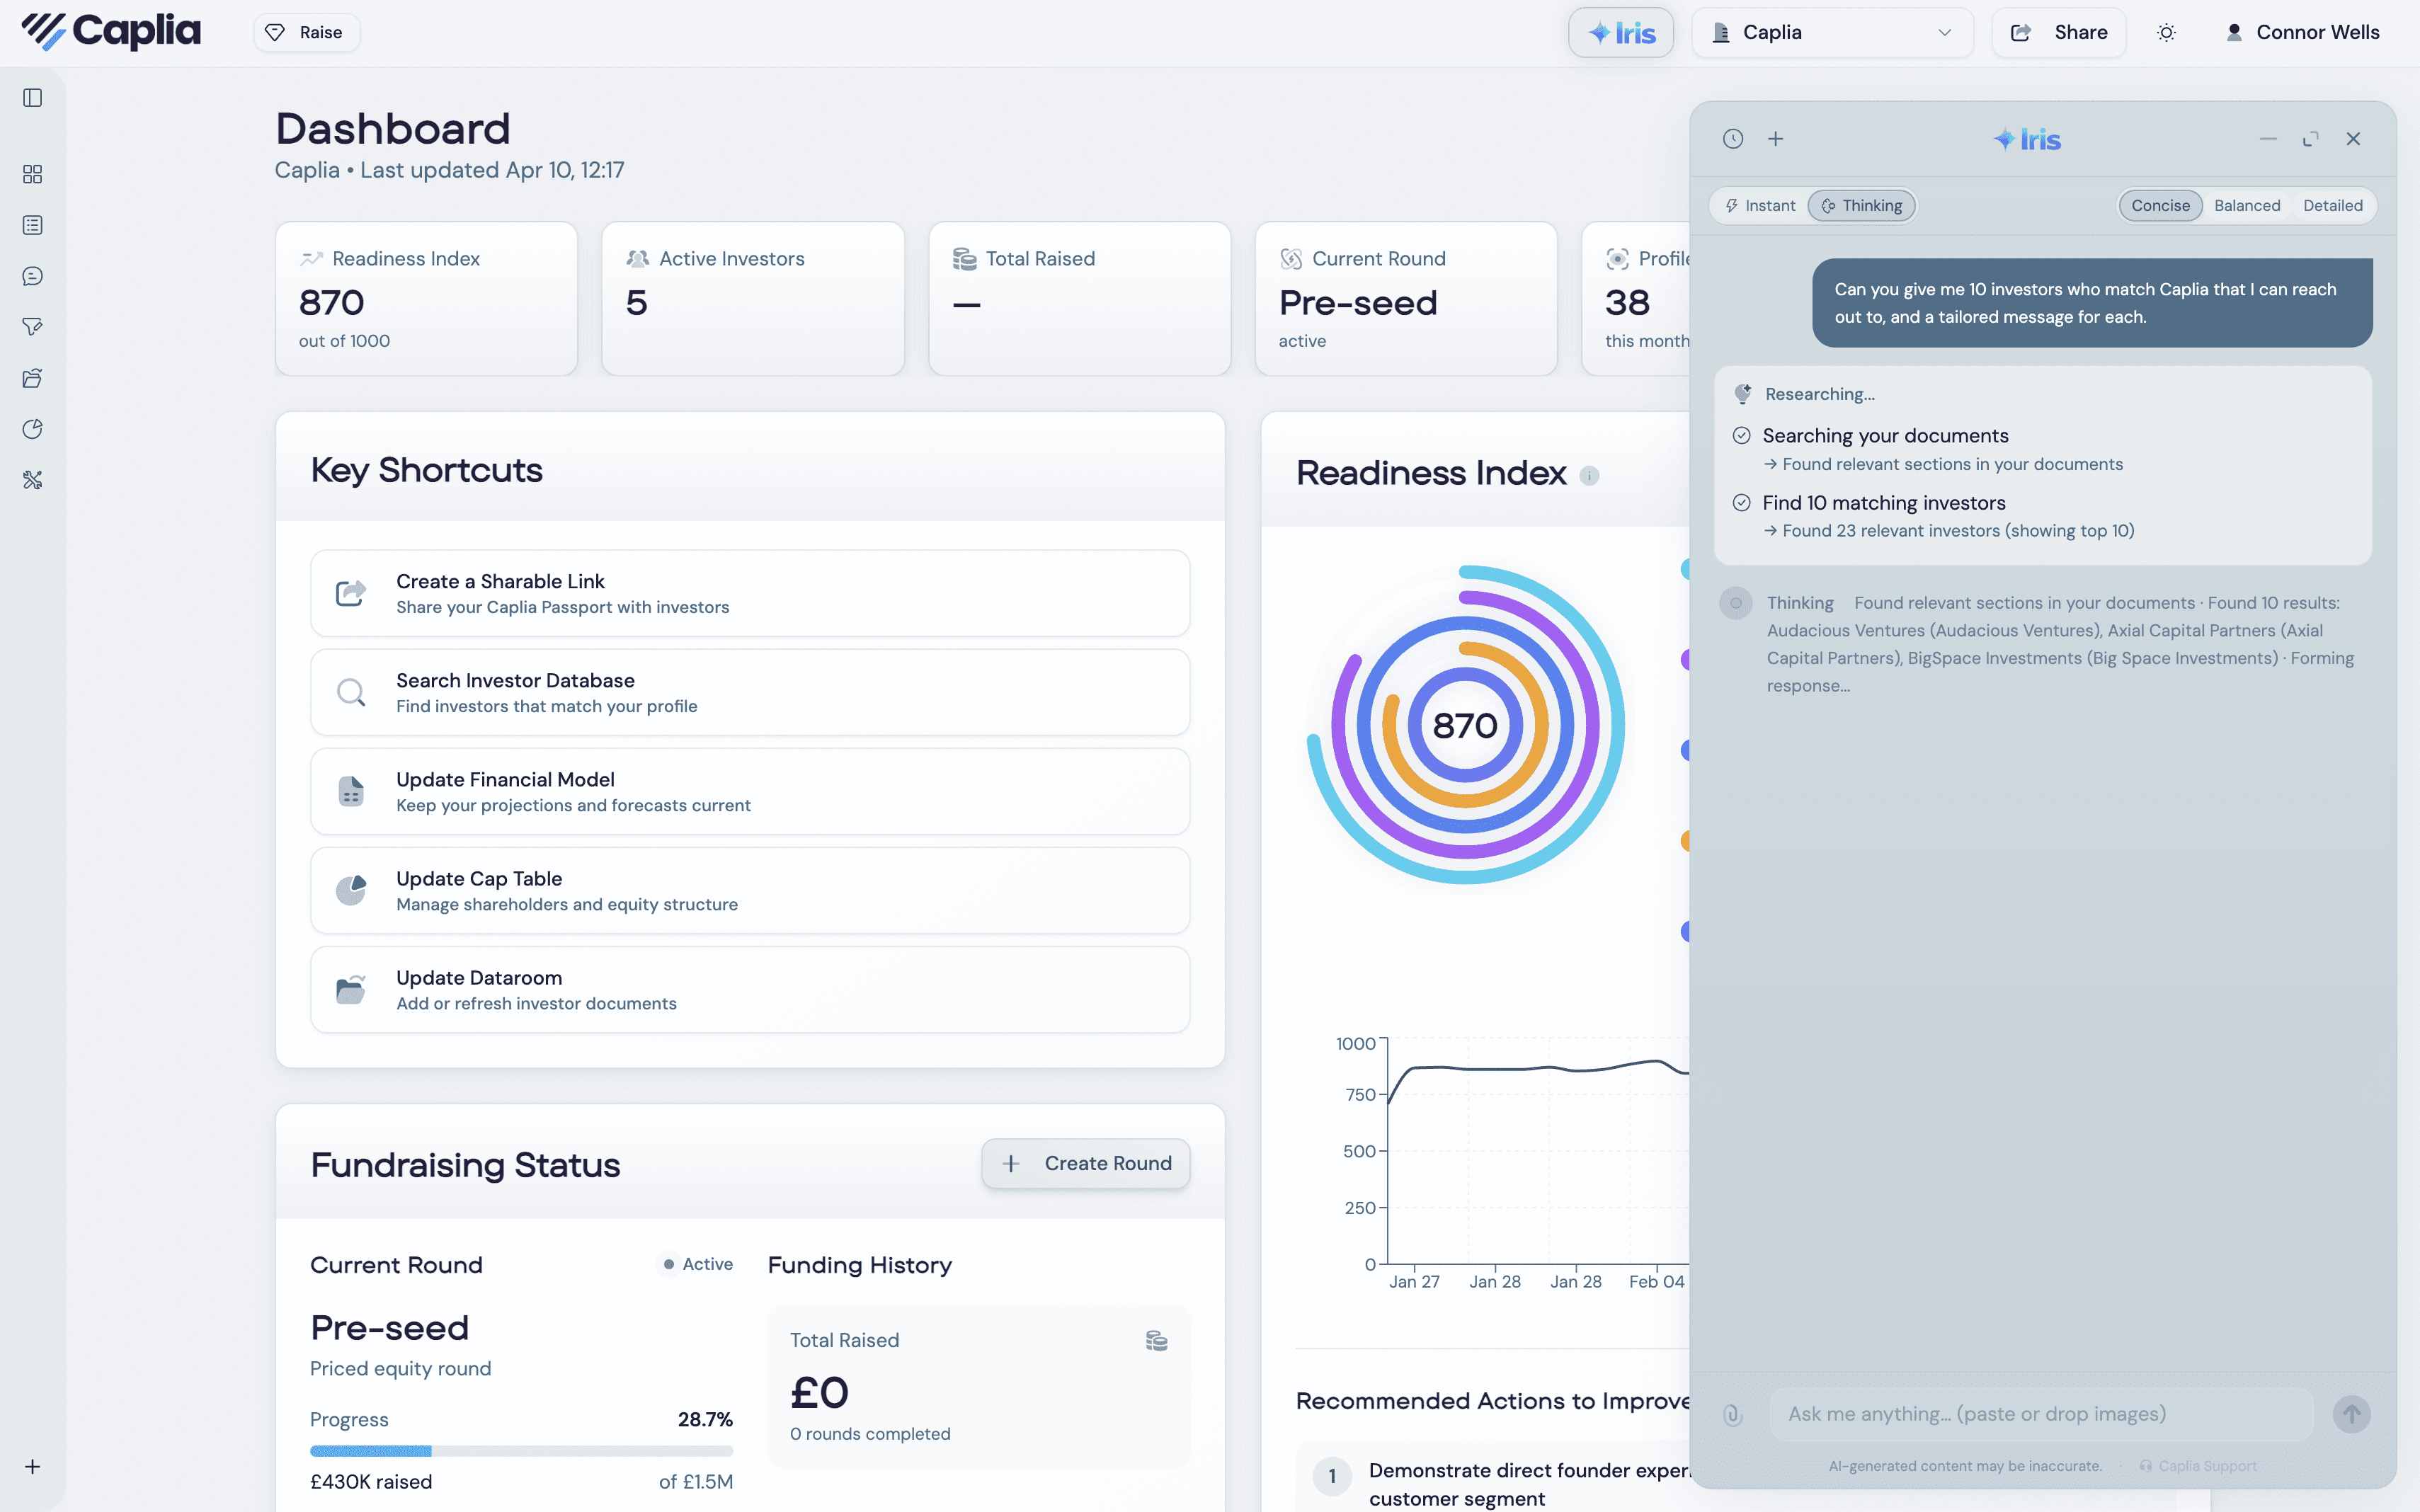Viewport: 2420px width, 1512px height.
Task: Open the Connor Wells user menu
Action: [2302, 33]
